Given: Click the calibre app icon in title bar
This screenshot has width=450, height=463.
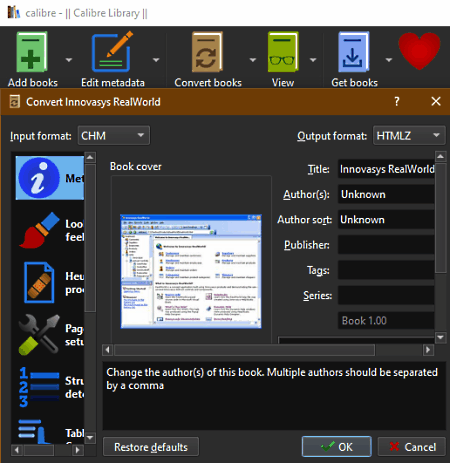Looking at the screenshot, I should pyautogui.click(x=14, y=12).
